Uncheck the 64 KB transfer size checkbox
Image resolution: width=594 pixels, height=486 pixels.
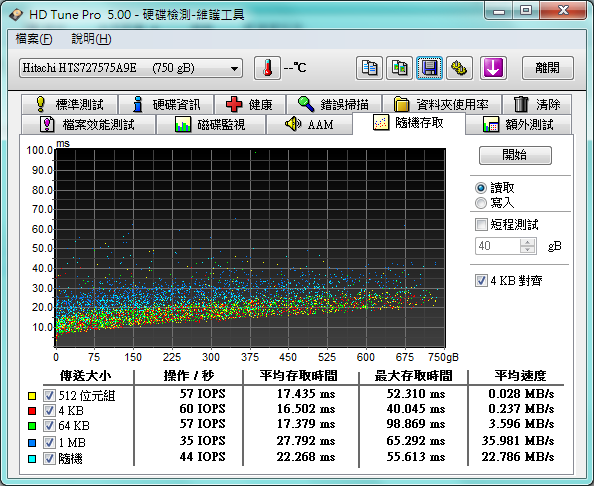(x=49, y=426)
